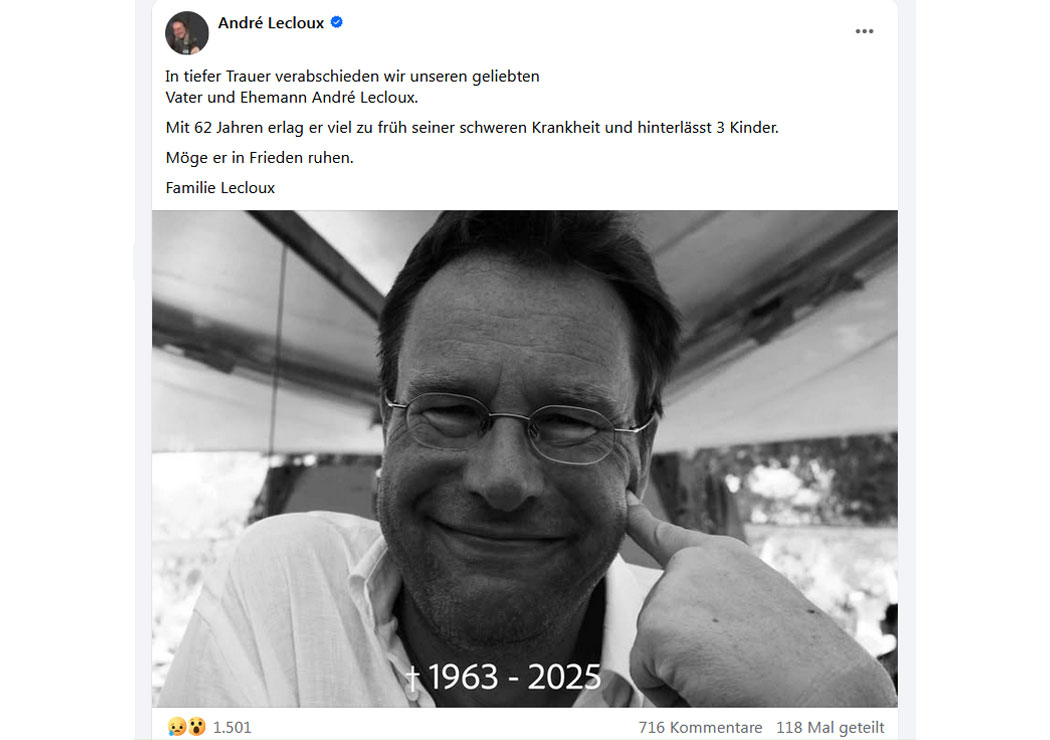The height and width of the screenshot is (740, 1050).
Task: Click the Möge er in Frieden ruhen line
Action: 259,158
